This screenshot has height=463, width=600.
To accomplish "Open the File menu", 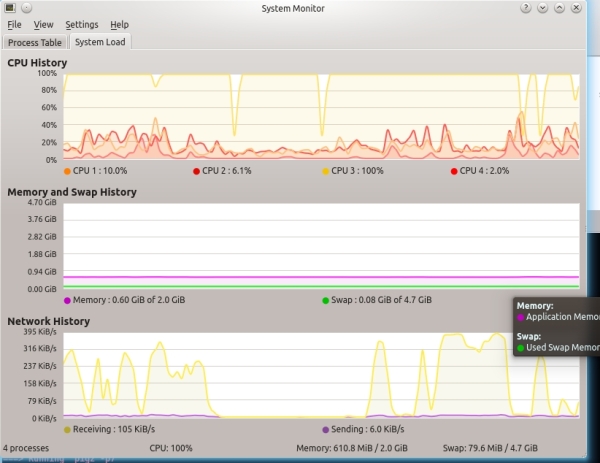I will (x=14, y=25).
